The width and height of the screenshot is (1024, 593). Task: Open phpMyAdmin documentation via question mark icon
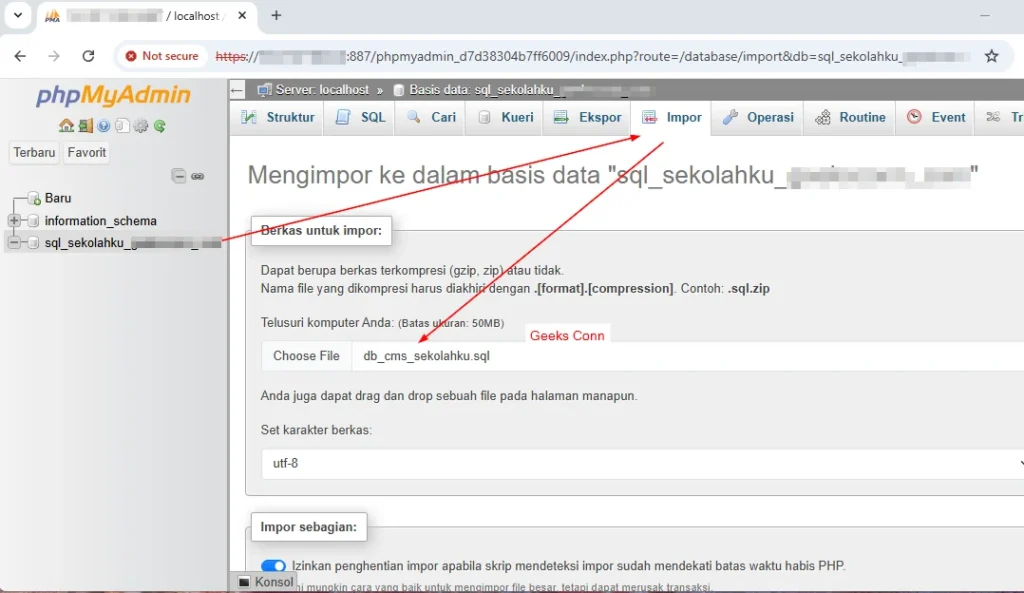coord(103,126)
